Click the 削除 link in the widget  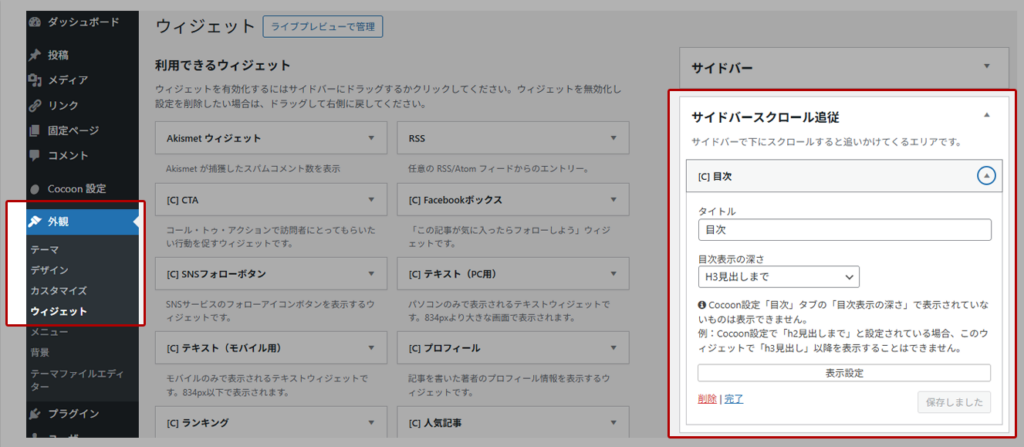(706, 400)
